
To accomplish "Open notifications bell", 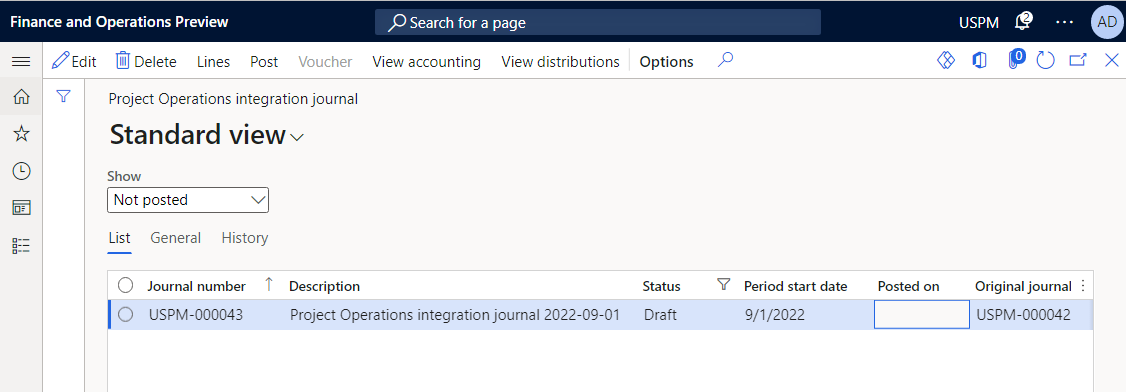I will click(1023, 22).
